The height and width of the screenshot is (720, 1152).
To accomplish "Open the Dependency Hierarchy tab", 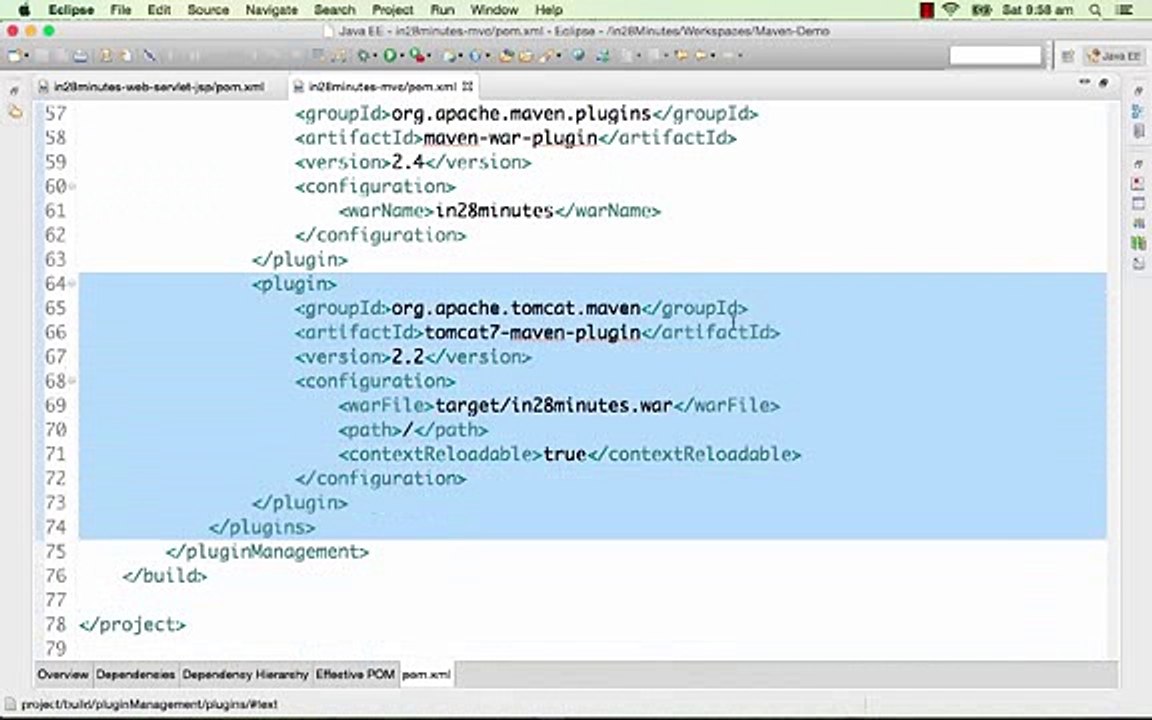I will click(245, 674).
